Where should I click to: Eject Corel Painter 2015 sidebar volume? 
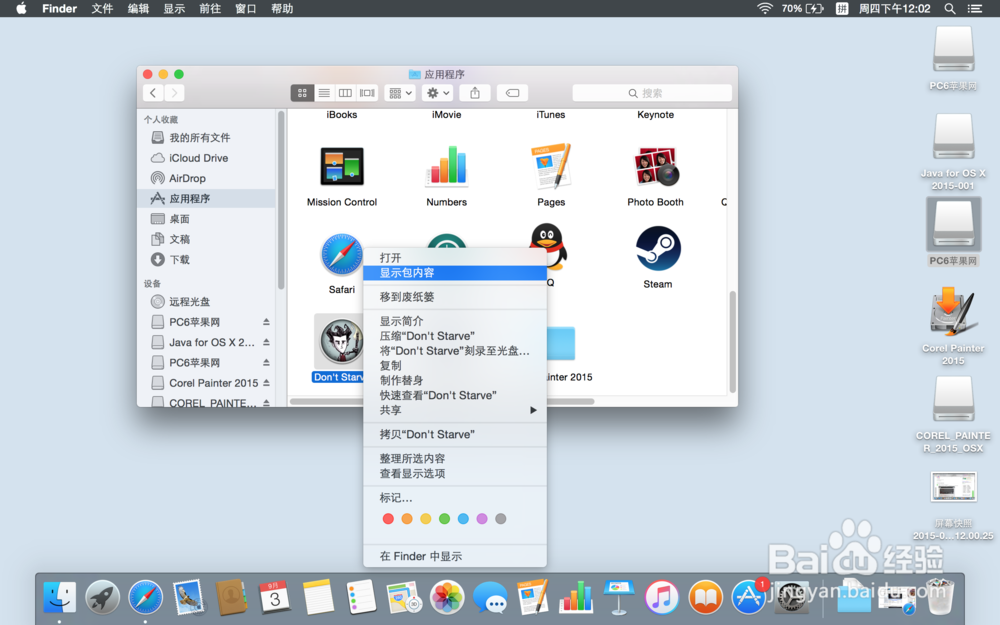tap(266, 383)
